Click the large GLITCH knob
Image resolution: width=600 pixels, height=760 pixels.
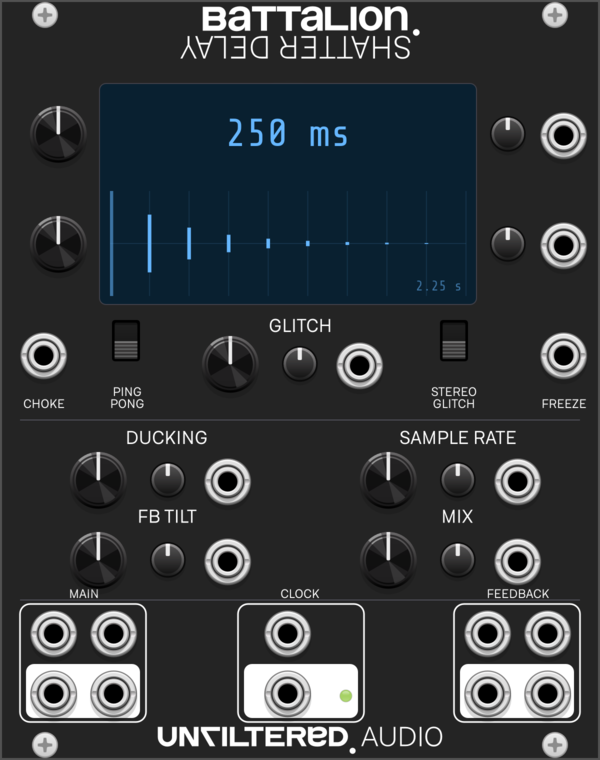(230, 364)
